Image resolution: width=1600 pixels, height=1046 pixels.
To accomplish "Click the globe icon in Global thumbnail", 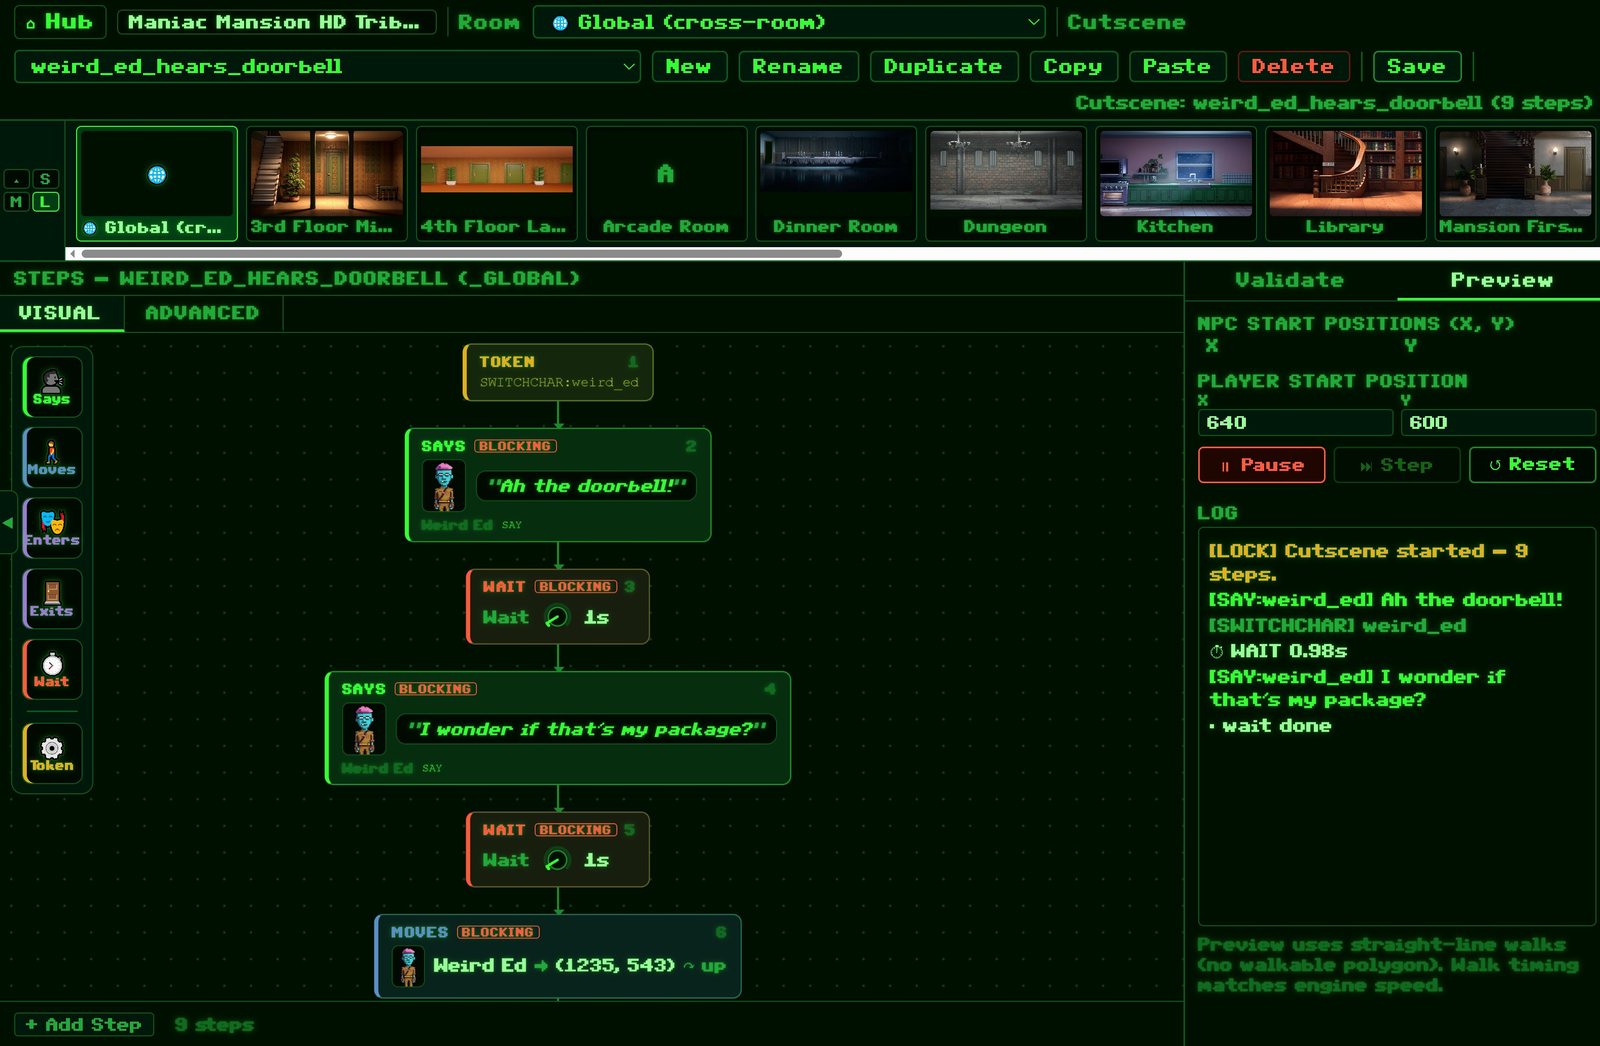I will [157, 175].
